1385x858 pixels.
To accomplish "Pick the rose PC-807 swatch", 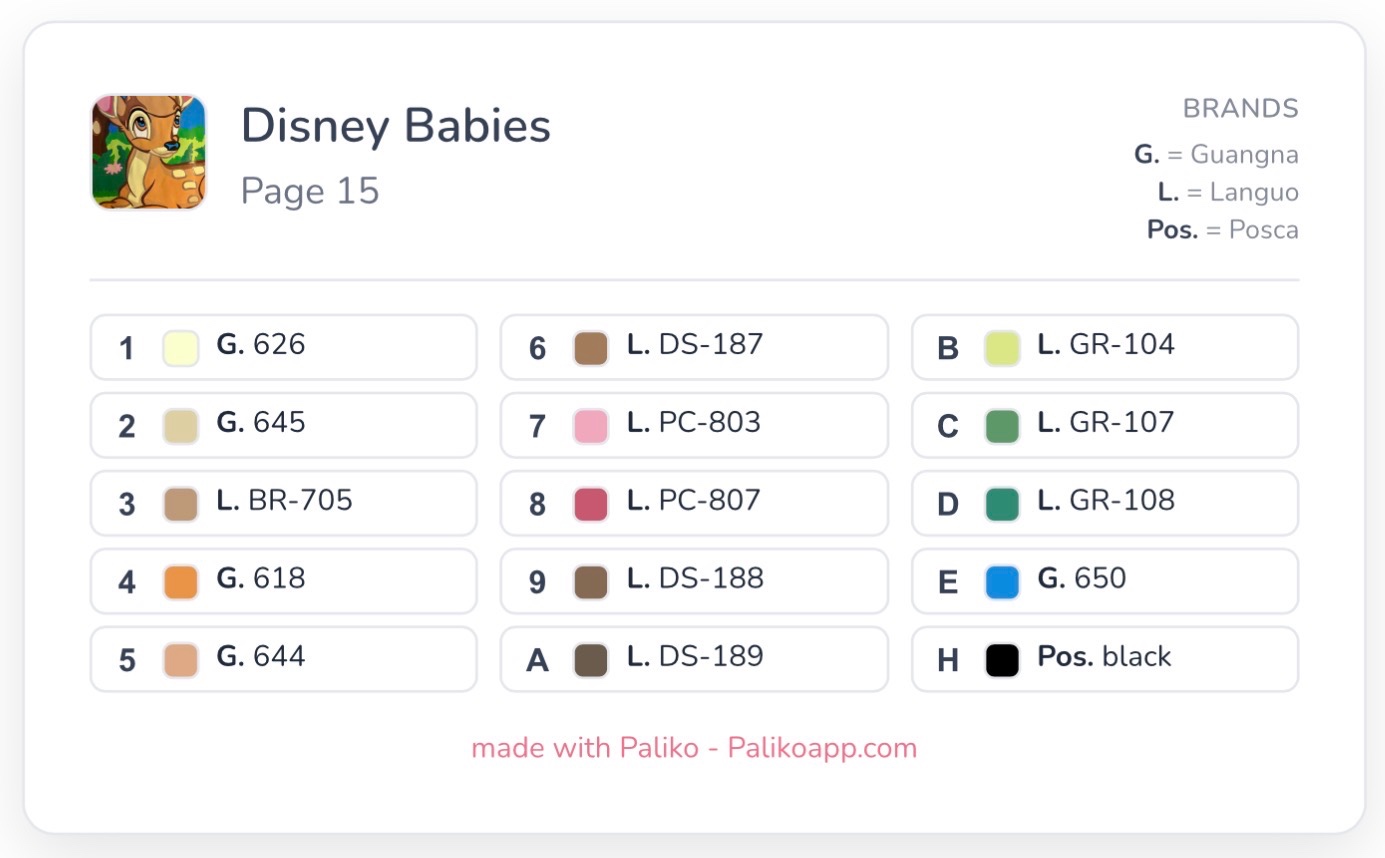I will coord(591,504).
